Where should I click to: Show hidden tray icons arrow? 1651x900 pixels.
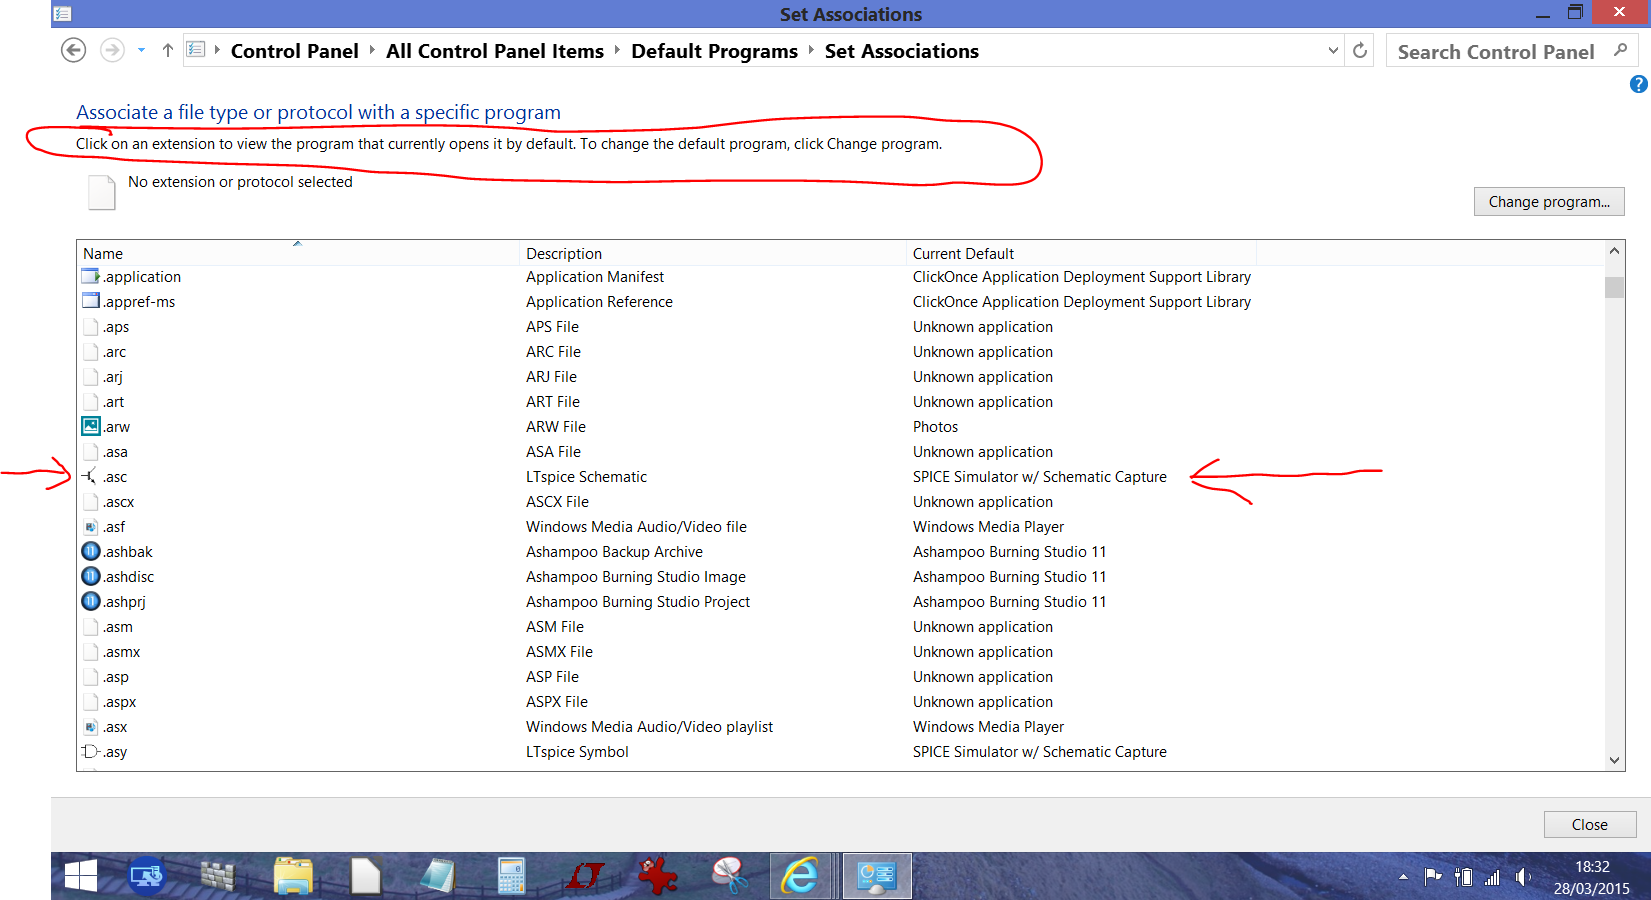click(1403, 877)
